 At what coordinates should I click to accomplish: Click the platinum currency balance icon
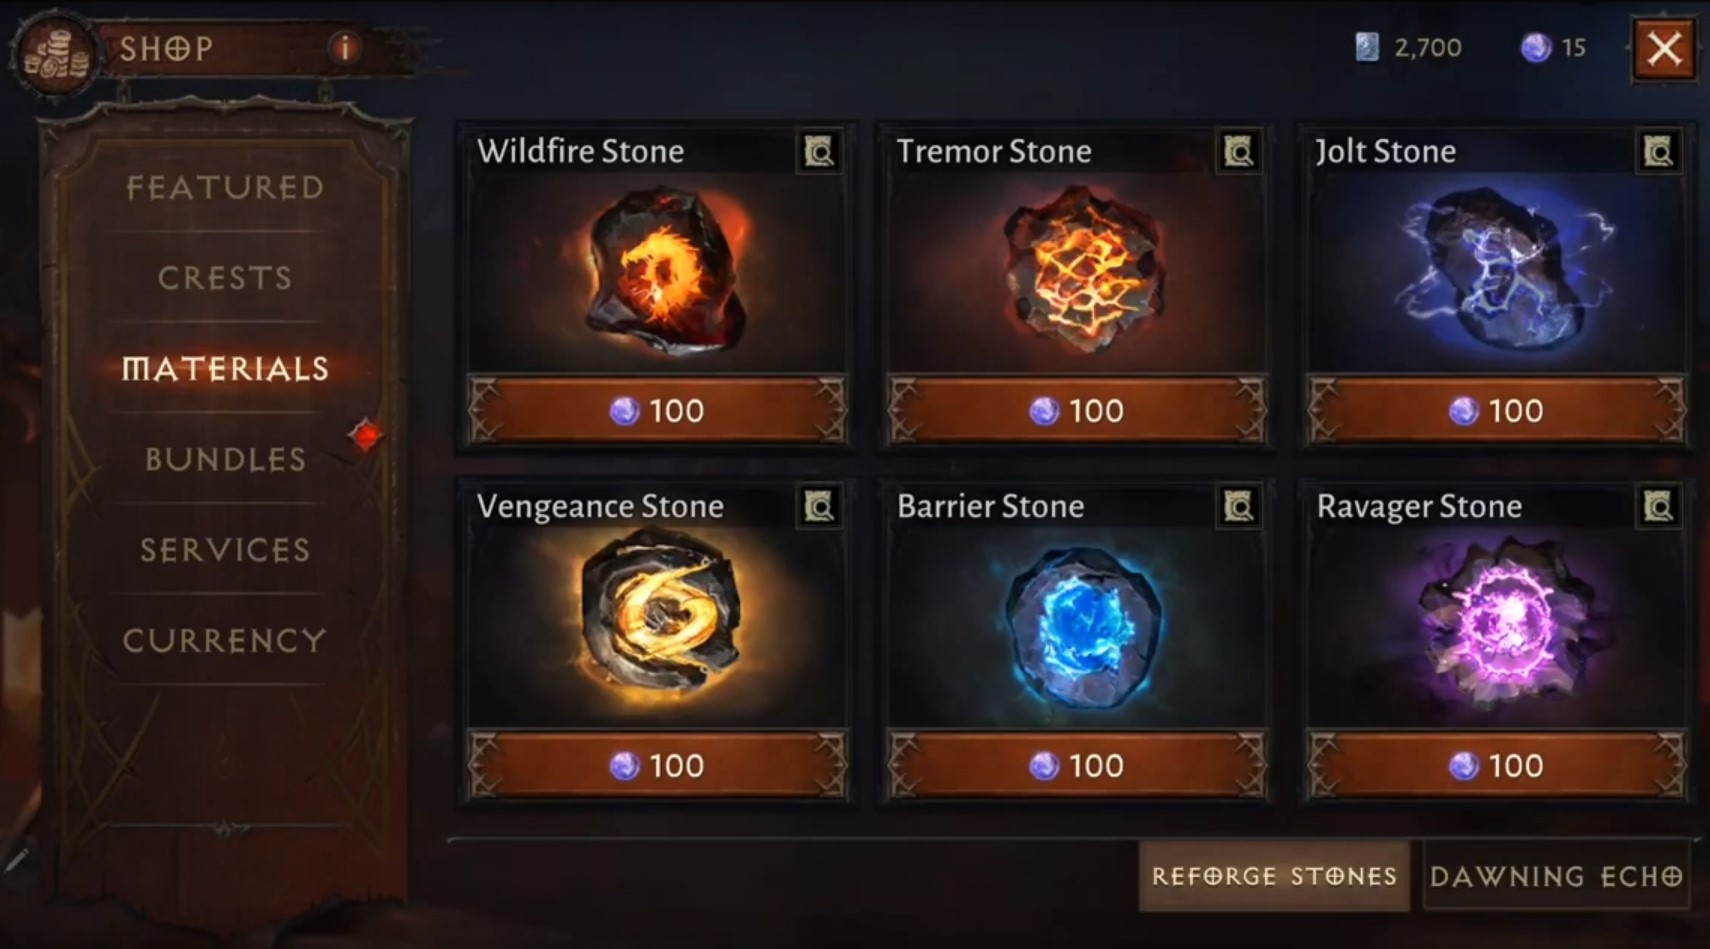tap(1367, 47)
